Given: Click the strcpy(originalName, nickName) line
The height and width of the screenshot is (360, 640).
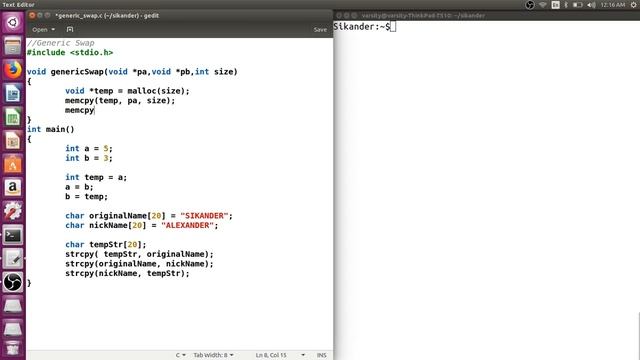Looking at the screenshot, I should 139,264.
